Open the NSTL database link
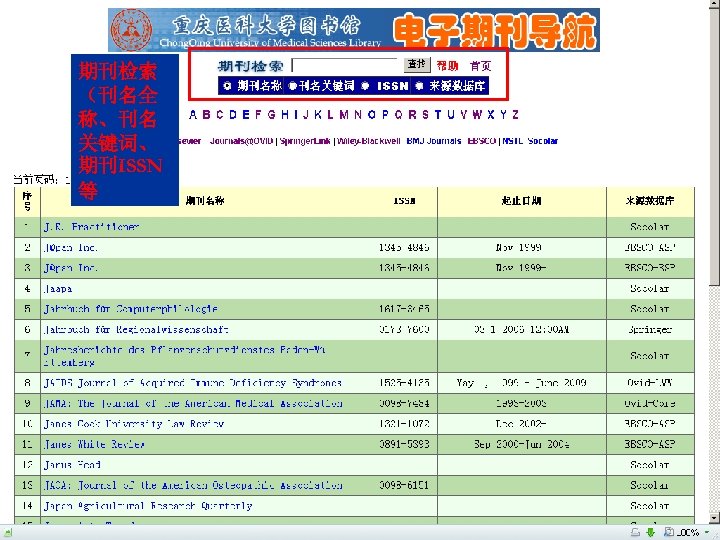720x540 pixels. 512,141
